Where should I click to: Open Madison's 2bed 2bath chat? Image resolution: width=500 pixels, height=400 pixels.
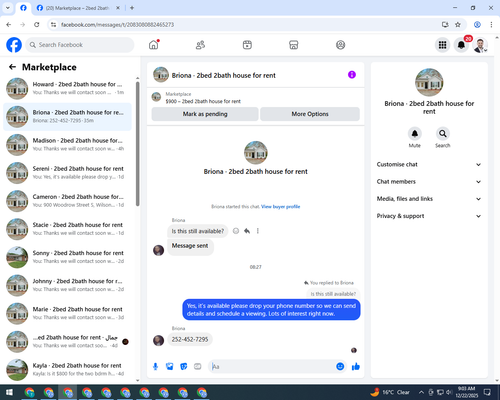tap(68, 145)
